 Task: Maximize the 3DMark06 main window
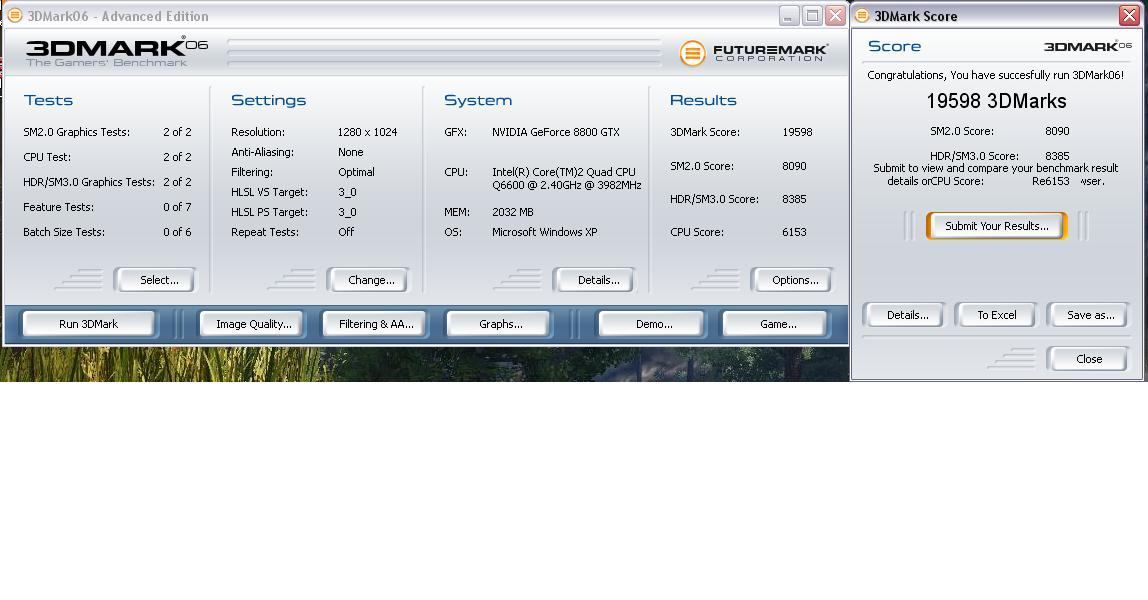click(x=812, y=15)
